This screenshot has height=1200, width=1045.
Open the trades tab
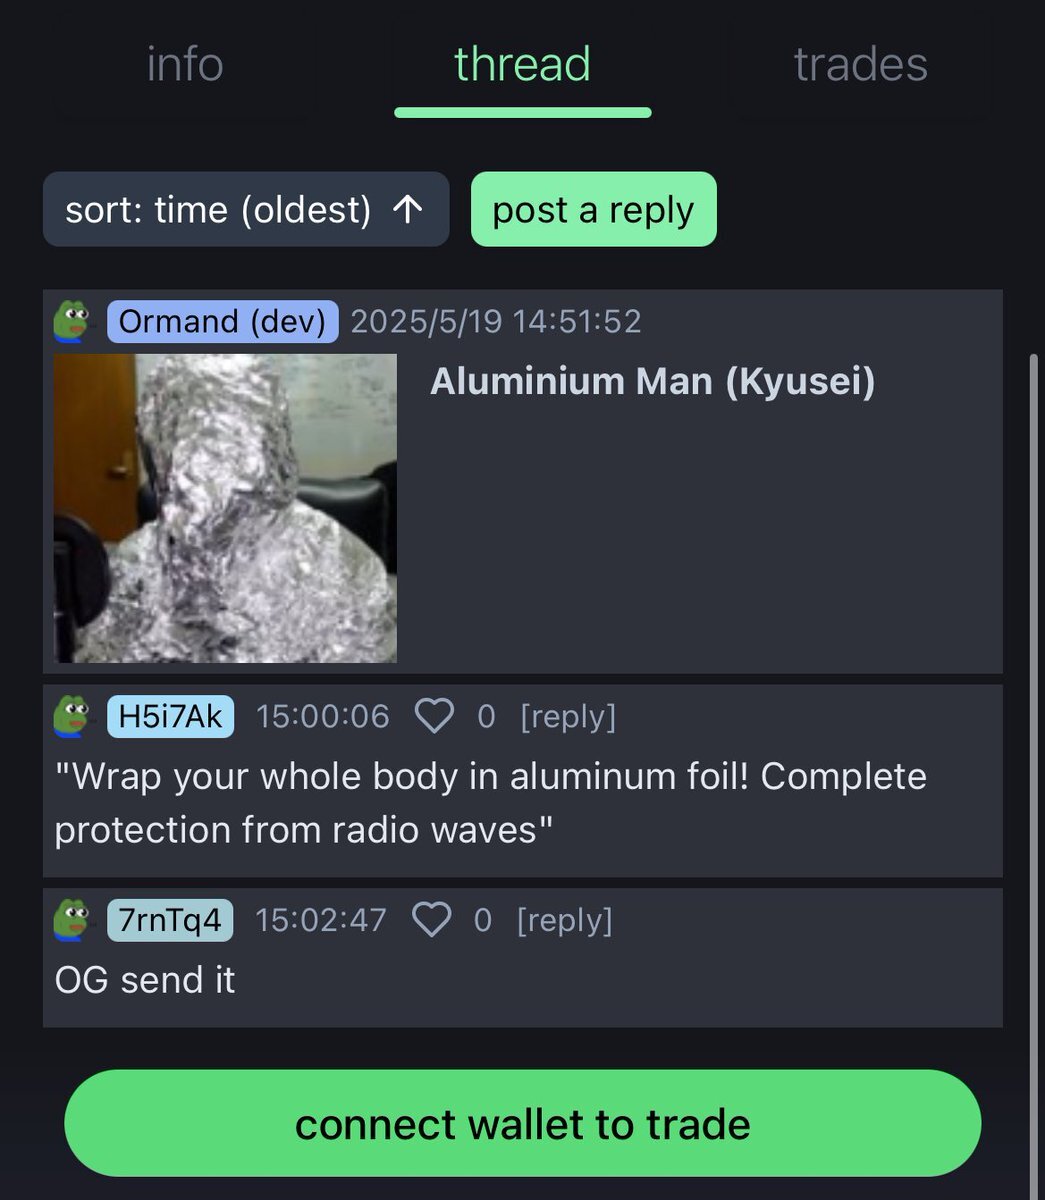(x=861, y=65)
